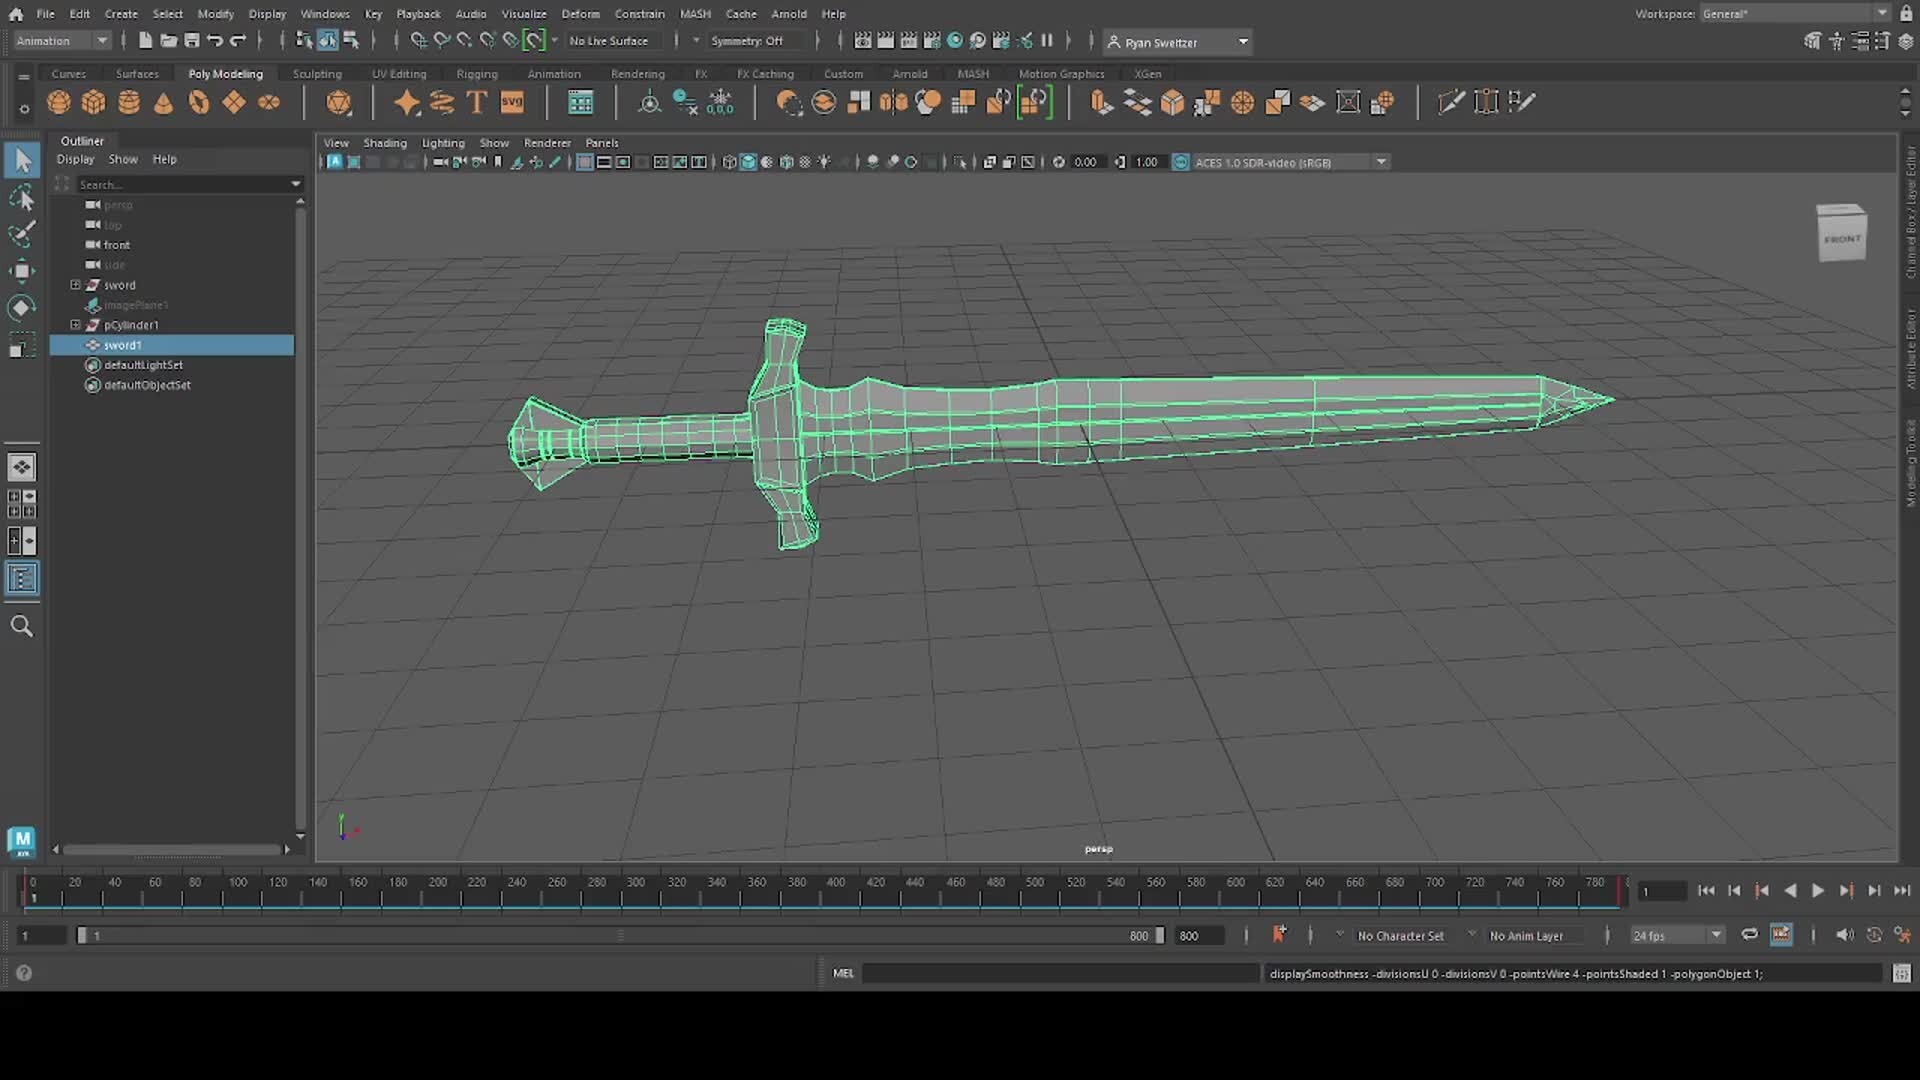Select the Scale tool in the toolbox
1920x1080 pixels.
(22, 345)
